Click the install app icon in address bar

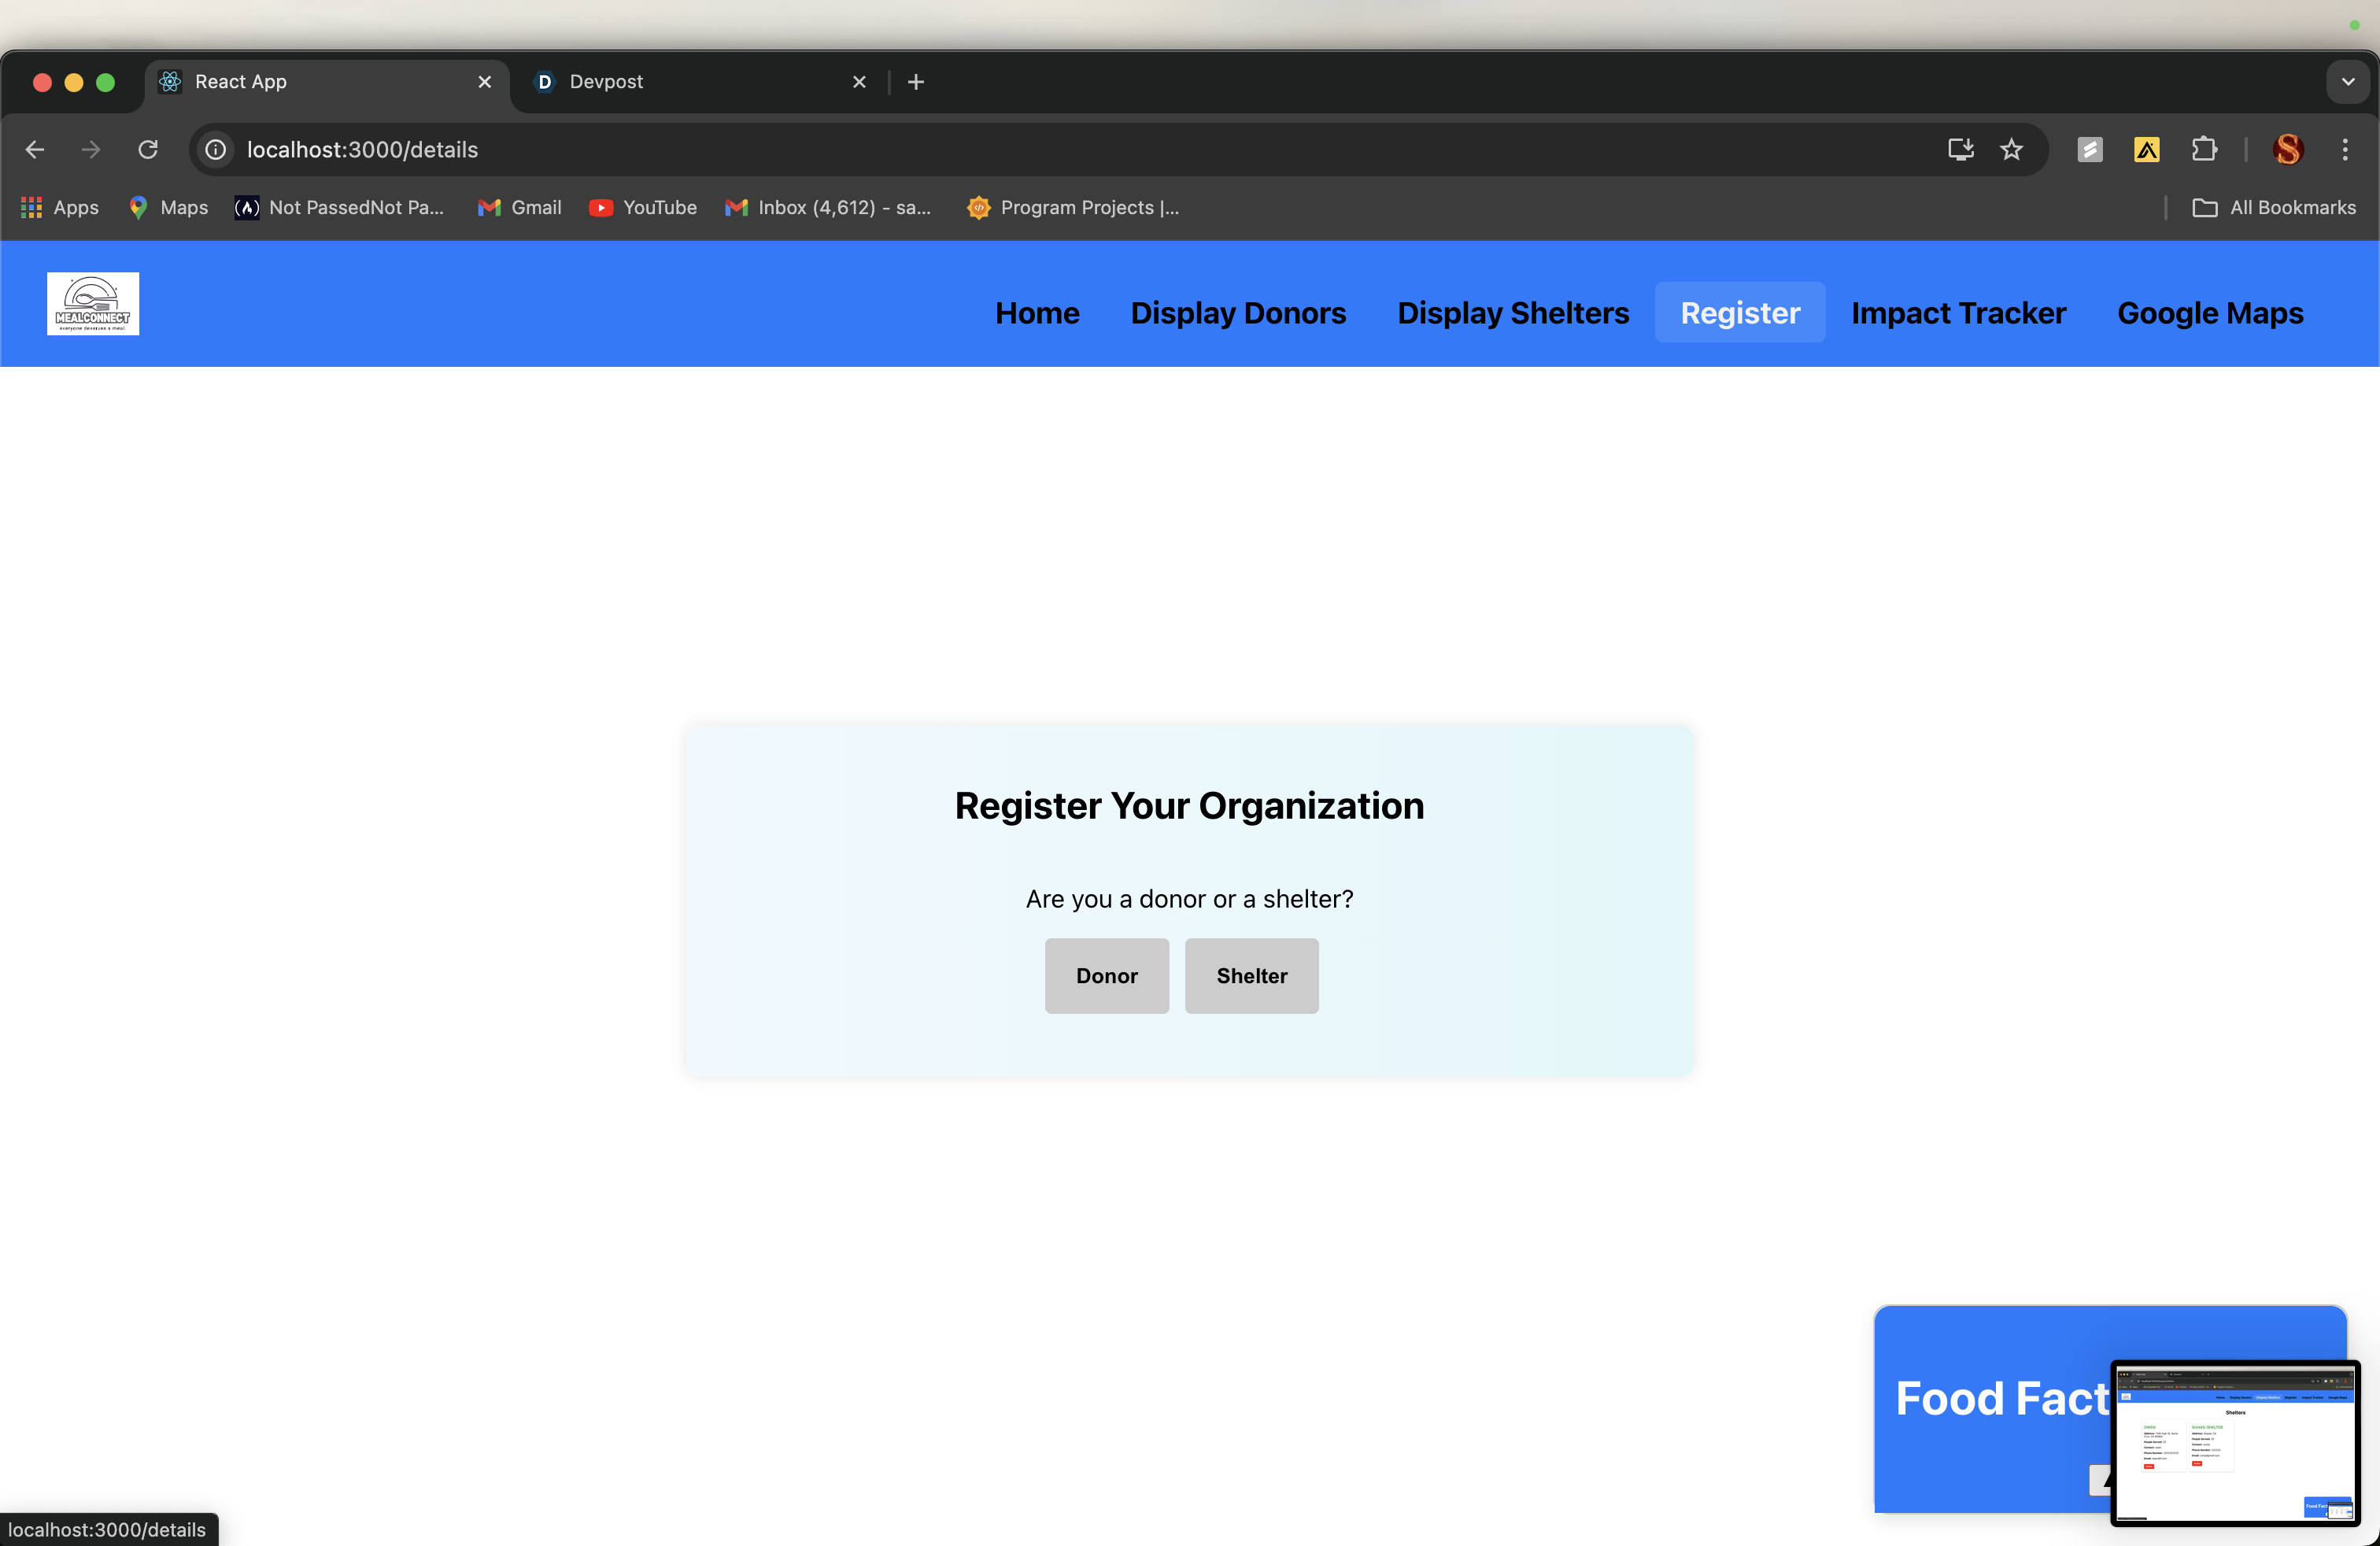(1960, 150)
